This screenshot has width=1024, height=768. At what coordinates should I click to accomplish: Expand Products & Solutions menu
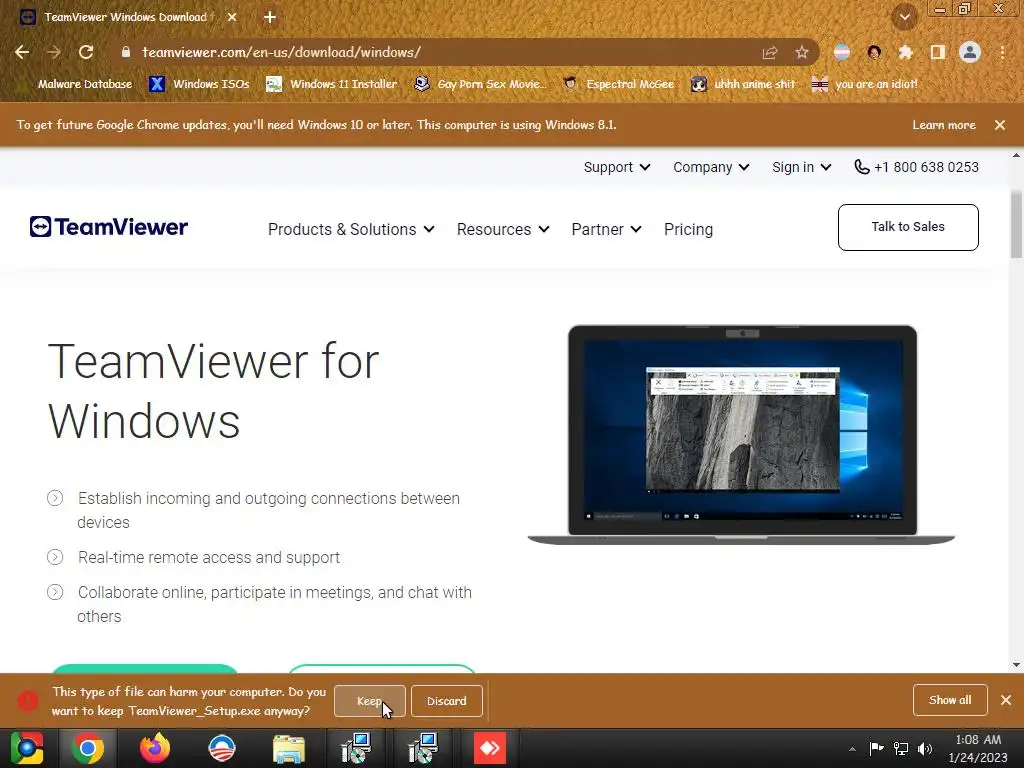(x=351, y=229)
